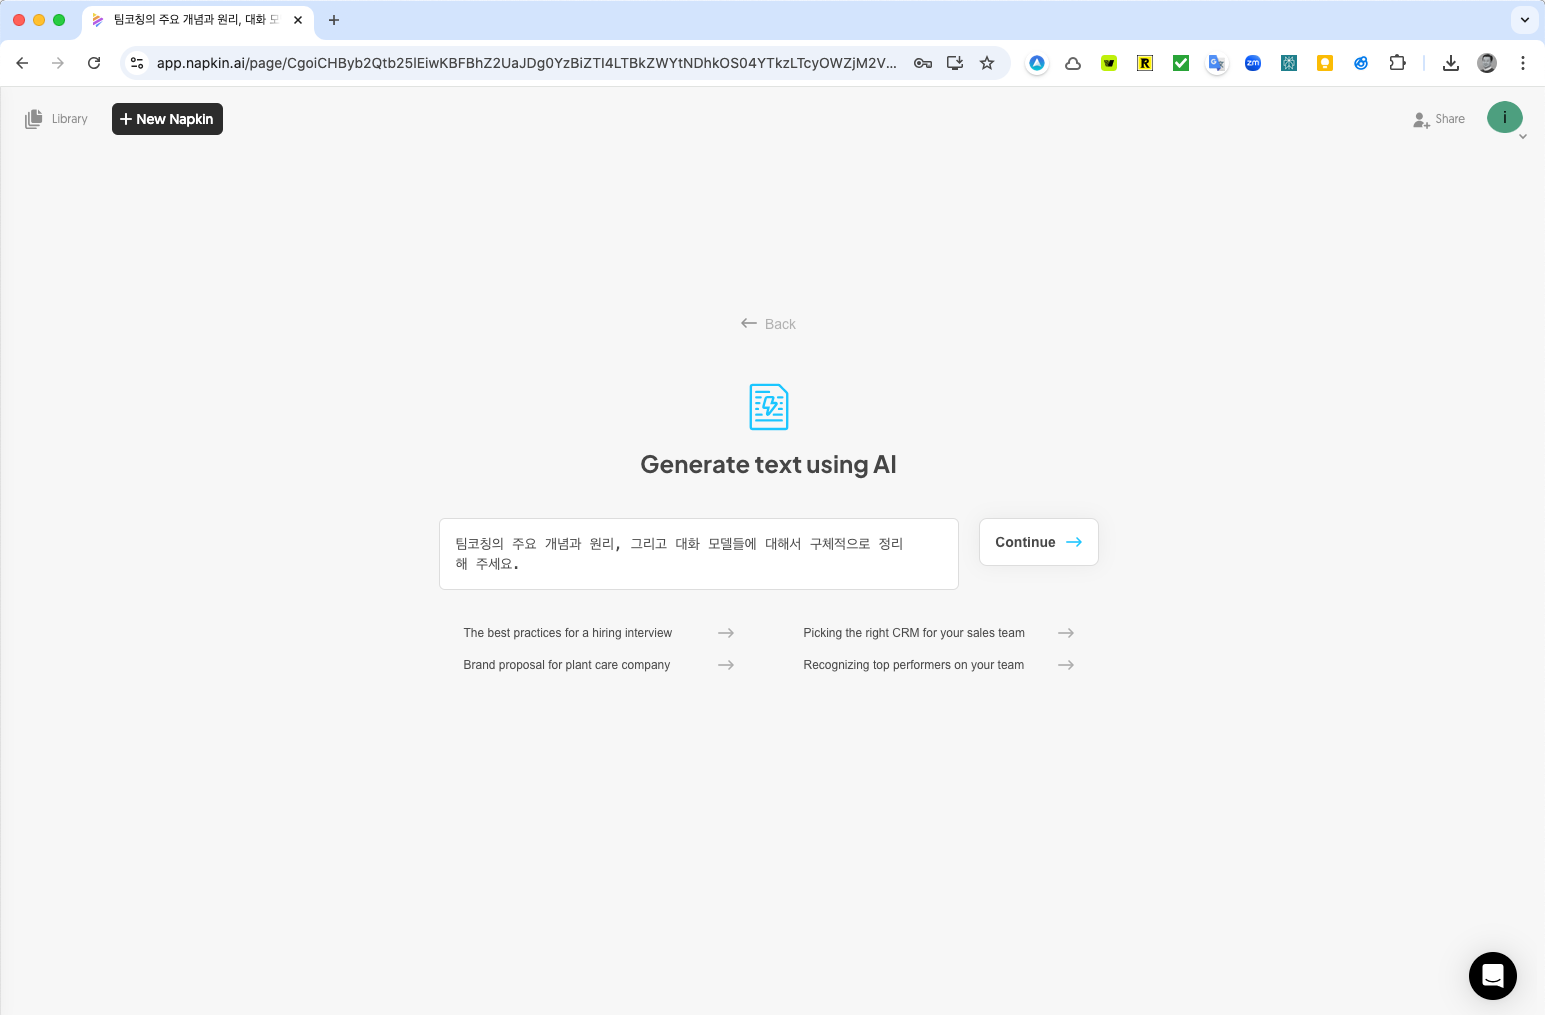Image resolution: width=1545 pixels, height=1020 pixels.
Task: Bookmark this page with the star icon
Action: [x=987, y=63]
